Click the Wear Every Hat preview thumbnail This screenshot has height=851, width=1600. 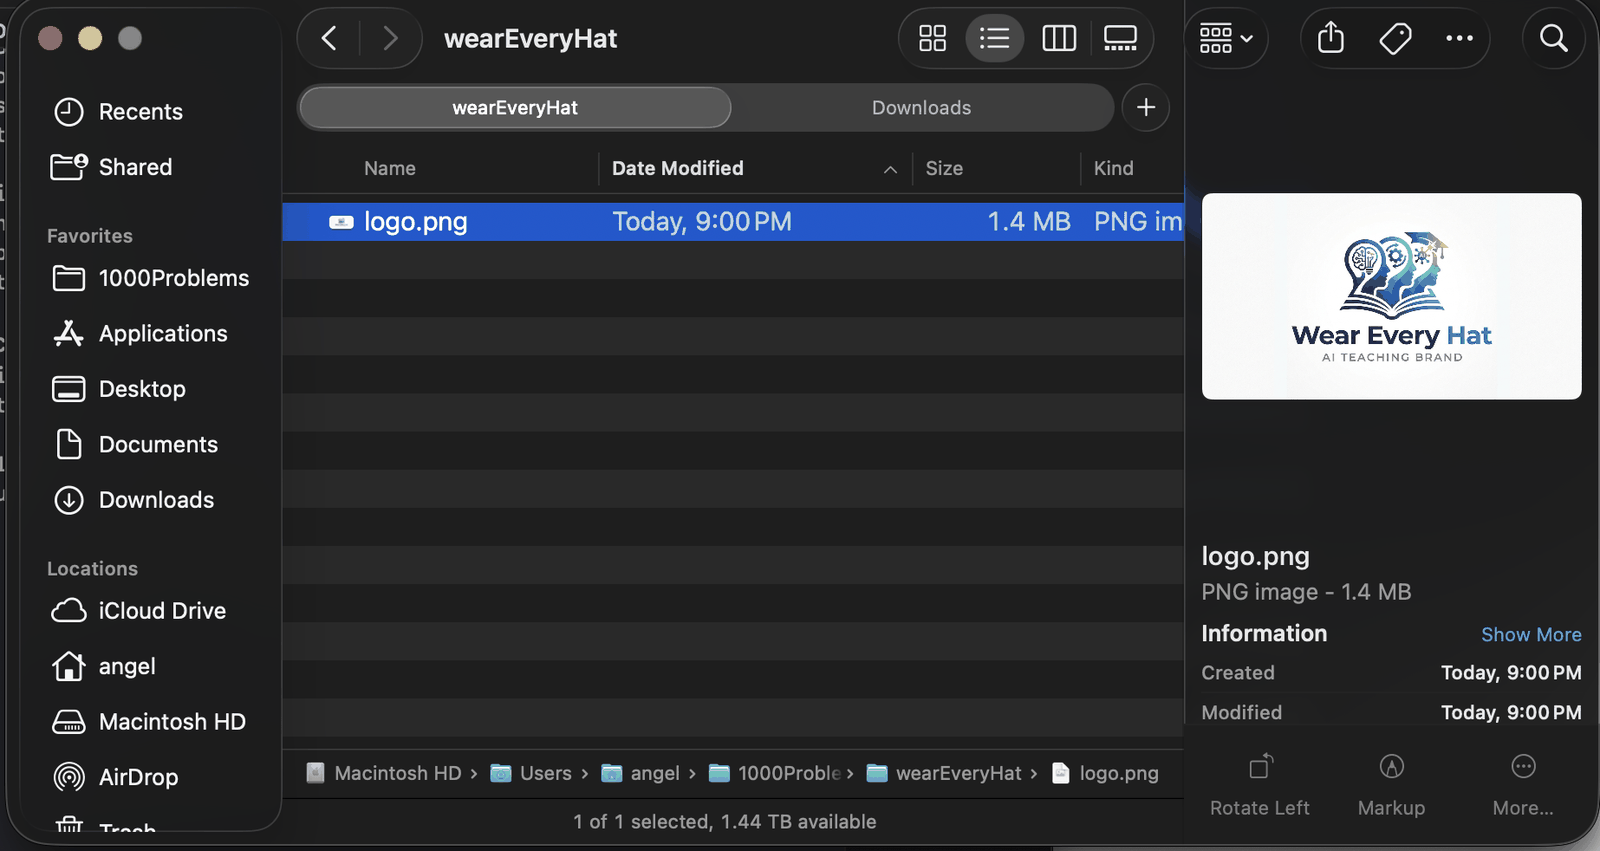(x=1391, y=296)
